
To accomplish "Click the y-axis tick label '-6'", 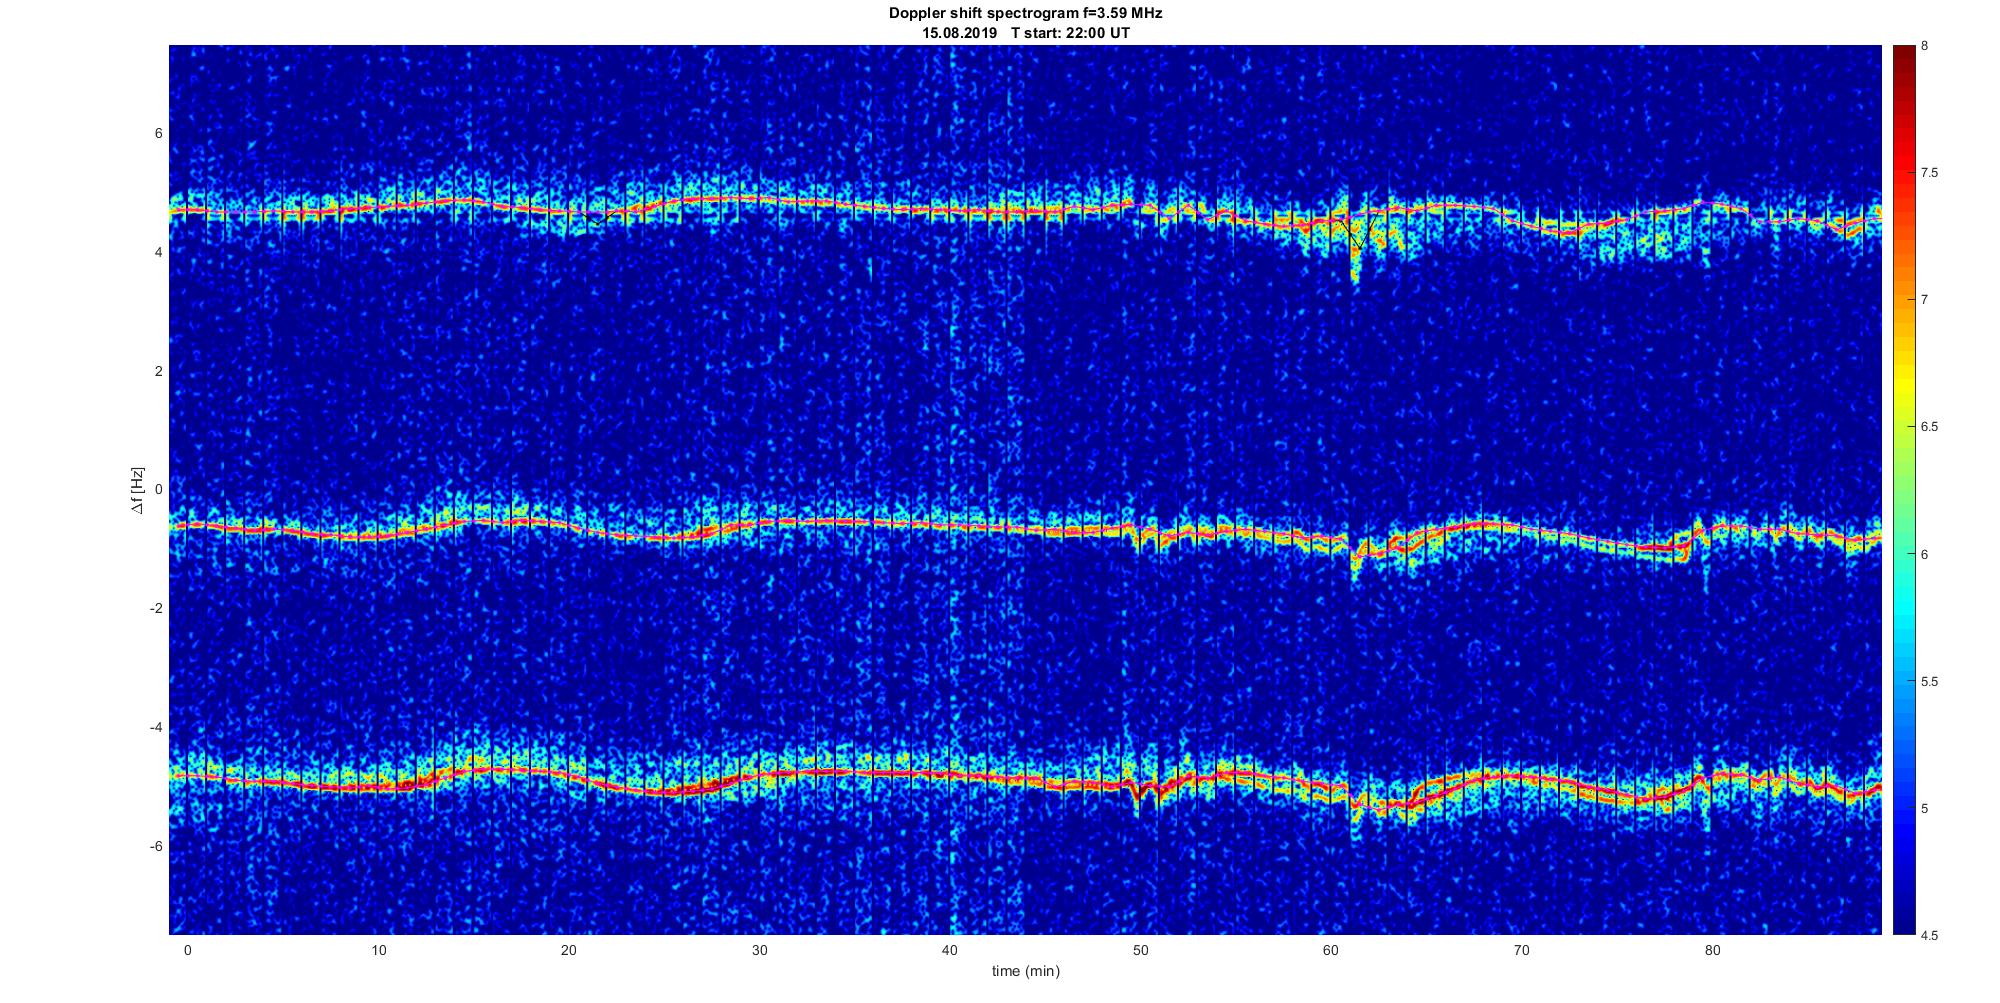I will 156,846.
